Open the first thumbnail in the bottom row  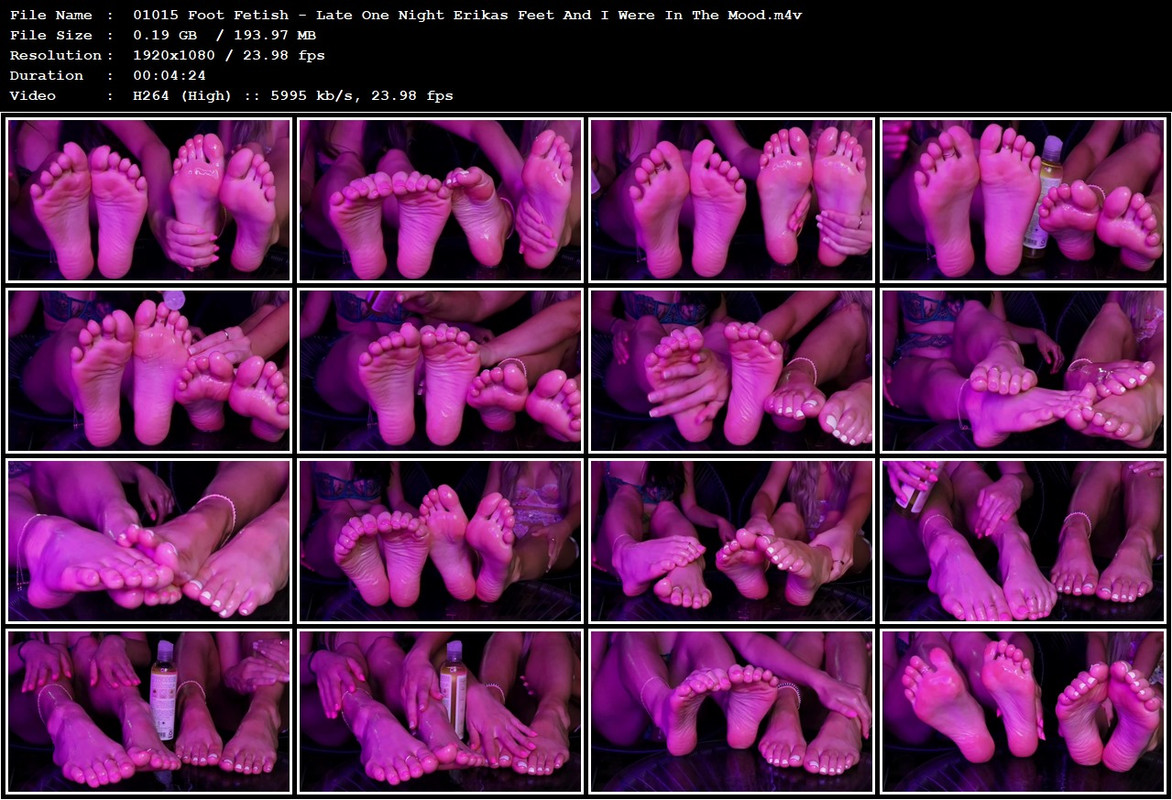(x=149, y=712)
